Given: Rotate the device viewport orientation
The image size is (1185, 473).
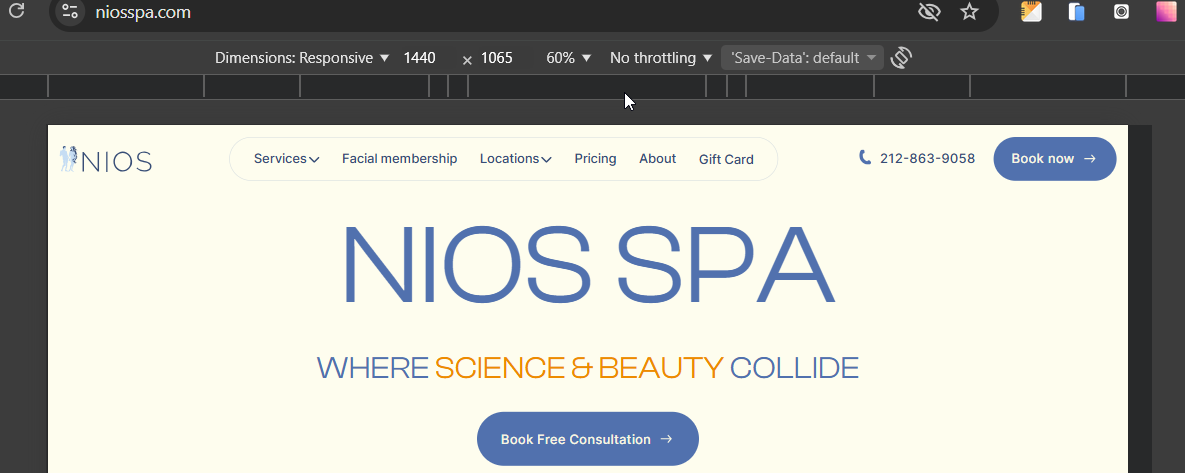Looking at the screenshot, I should coord(901,57).
